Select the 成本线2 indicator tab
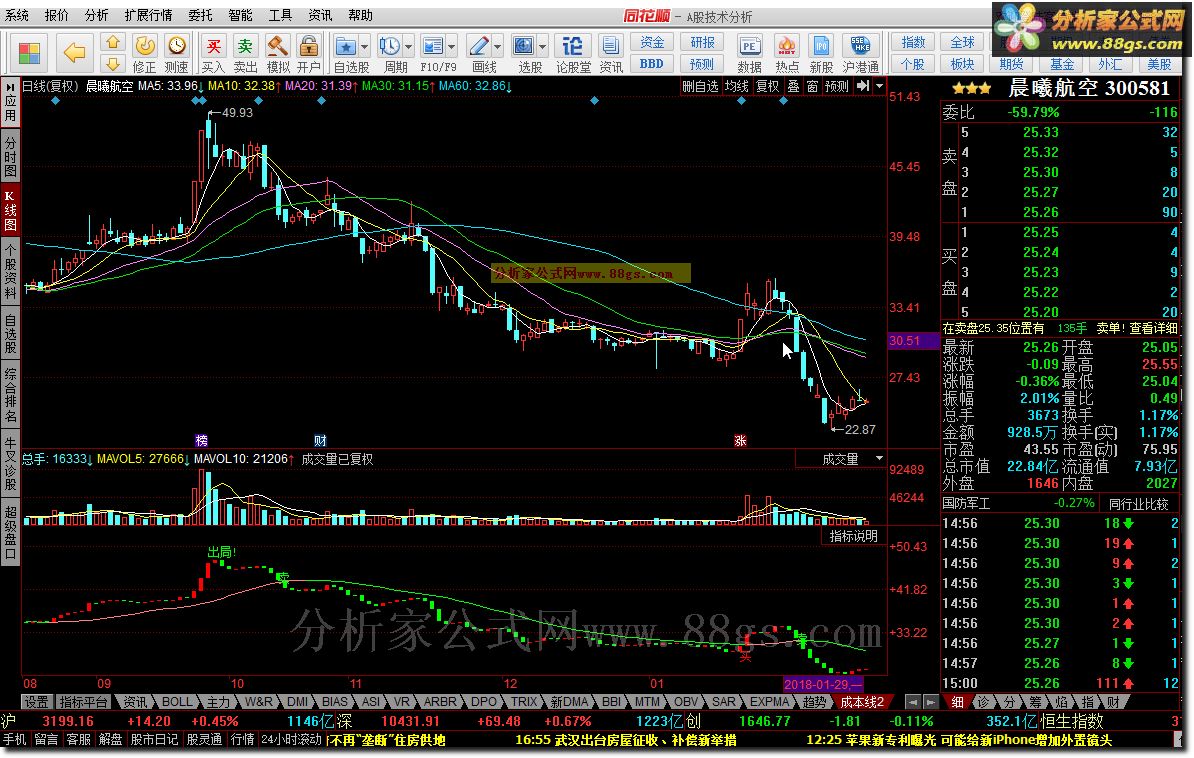This screenshot has width=1194, height=758. click(862, 702)
